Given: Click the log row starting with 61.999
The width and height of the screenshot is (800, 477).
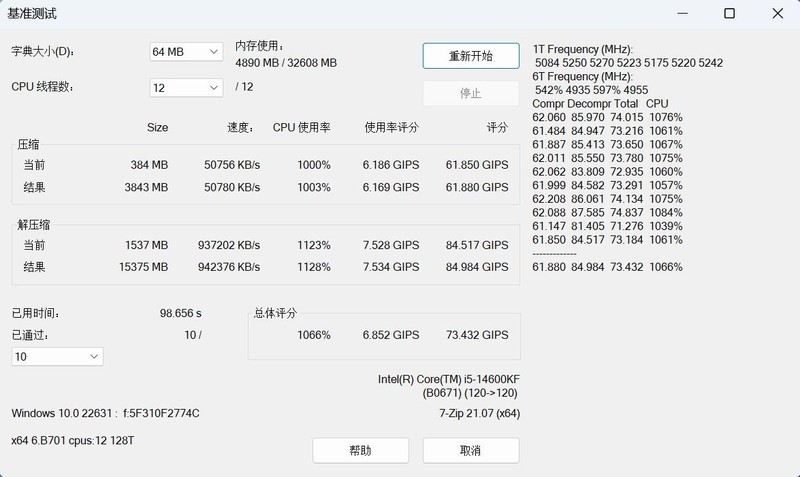Looking at the screenshot, I should [x=607, y=185].
